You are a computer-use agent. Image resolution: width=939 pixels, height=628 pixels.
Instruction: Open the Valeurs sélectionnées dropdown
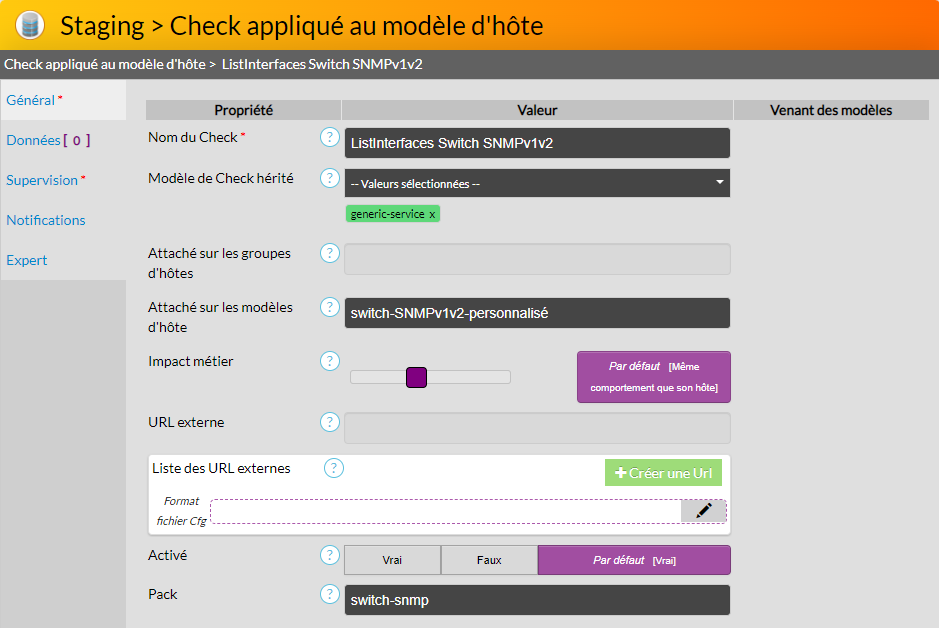pos(537,183)
